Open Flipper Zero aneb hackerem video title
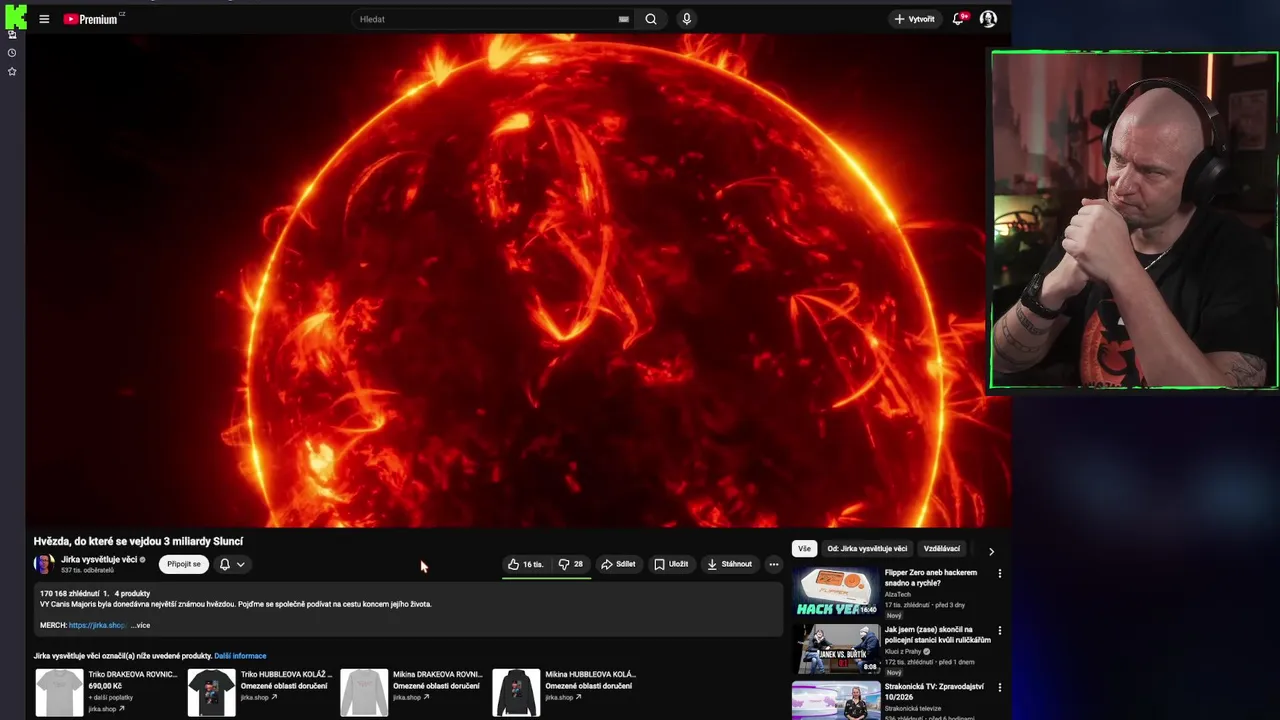The width and height of the screenshot is (1280, 720). click(931, 577)
